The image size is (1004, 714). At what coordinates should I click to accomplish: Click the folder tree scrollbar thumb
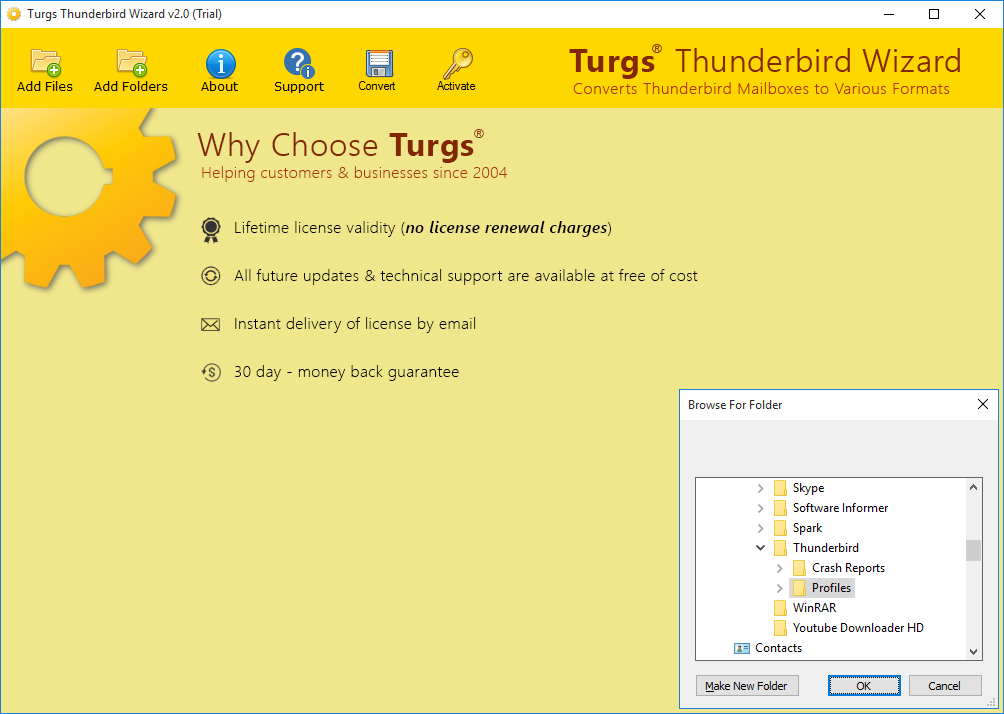pyautogui.click(x=973, y=550)
